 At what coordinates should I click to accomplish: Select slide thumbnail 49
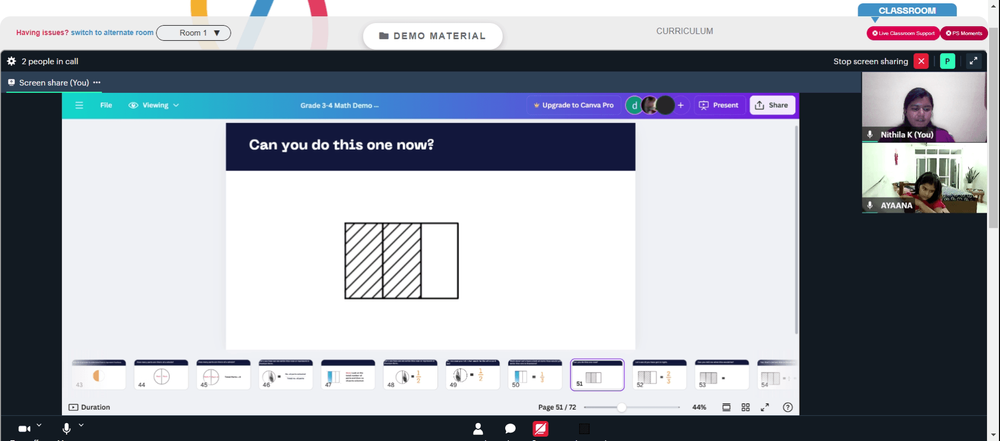coord(473,375)
